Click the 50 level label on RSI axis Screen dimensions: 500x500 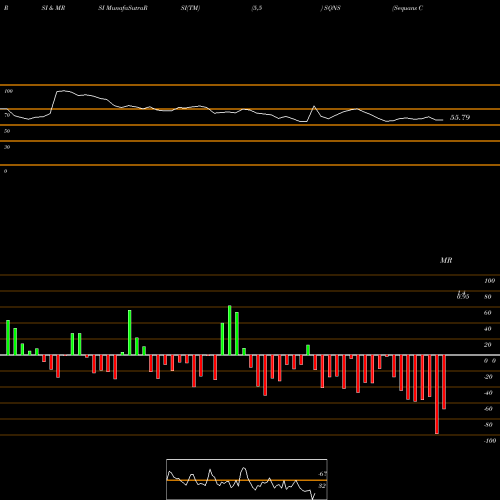(x=7, y=131)
